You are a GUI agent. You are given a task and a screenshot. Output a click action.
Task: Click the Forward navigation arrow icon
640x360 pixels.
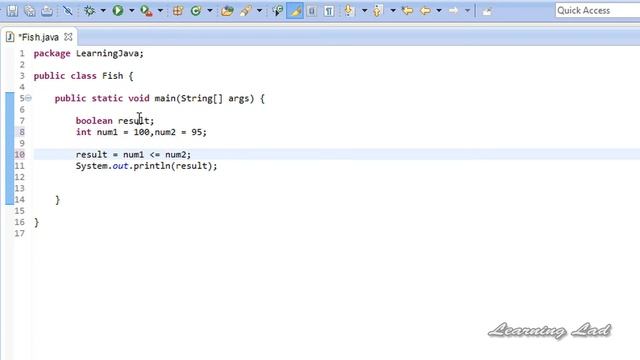(x=453, y=11)
